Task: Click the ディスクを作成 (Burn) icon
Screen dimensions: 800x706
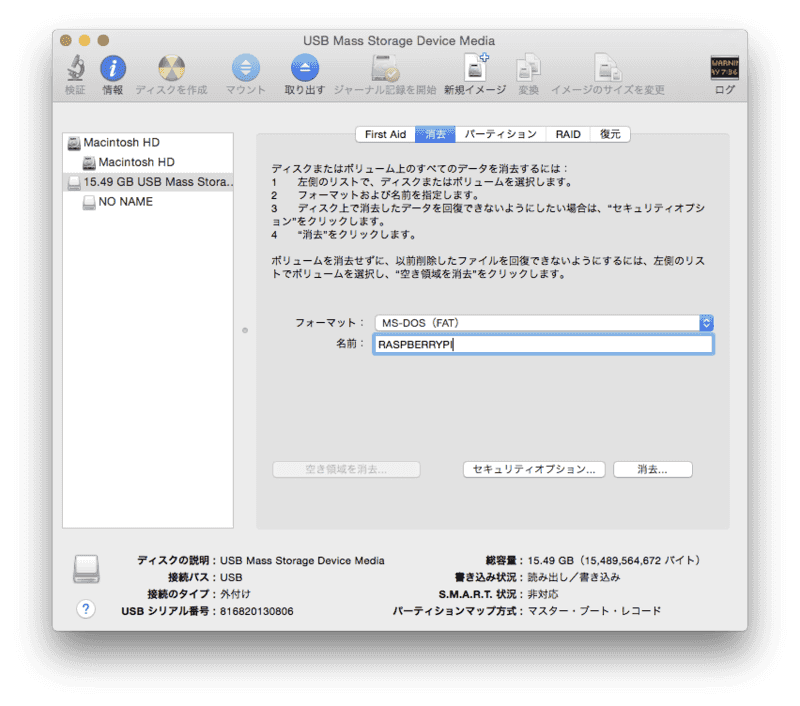Action: [171, 68]
